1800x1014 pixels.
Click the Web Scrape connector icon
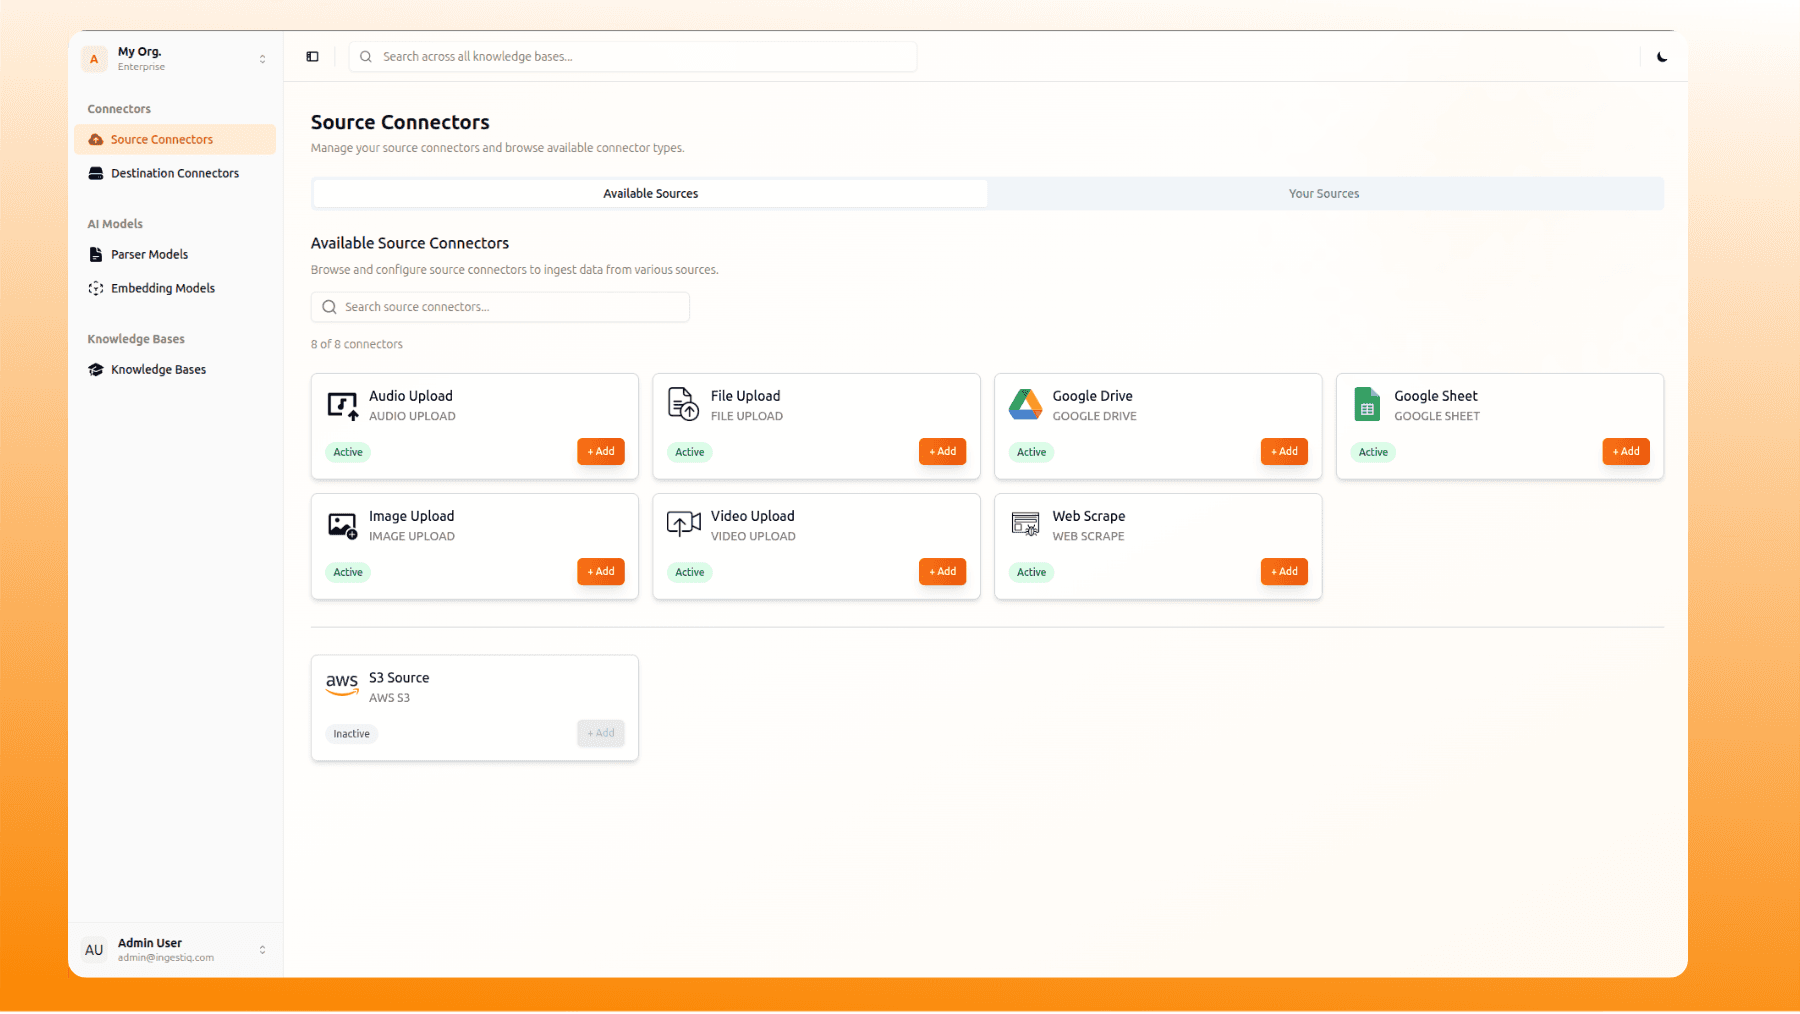coord(1025,524)
